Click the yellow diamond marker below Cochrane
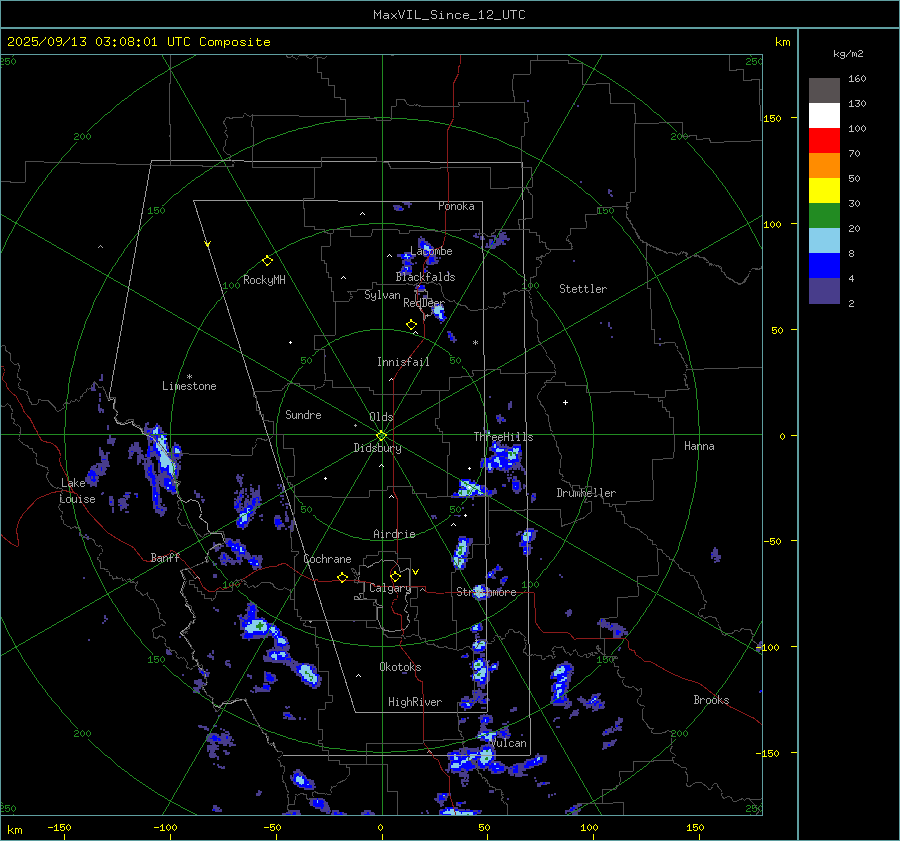The width and height of the screenshot is (900, 841). pyautogui.click(x=342, y=577)
